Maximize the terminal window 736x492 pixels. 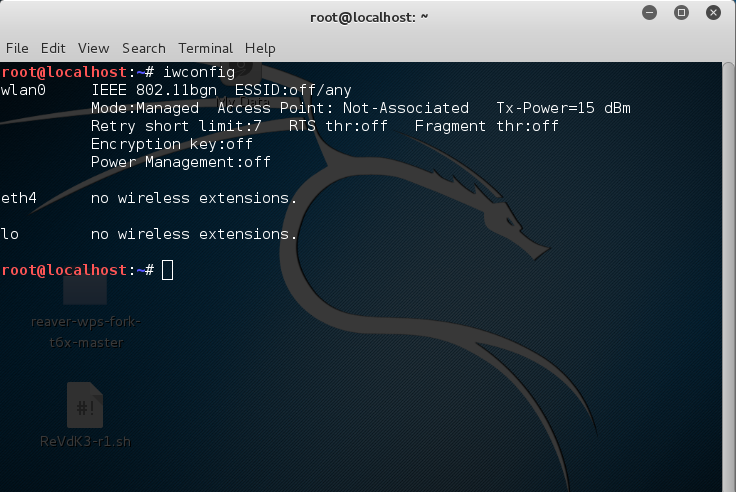tap(681, 13)
